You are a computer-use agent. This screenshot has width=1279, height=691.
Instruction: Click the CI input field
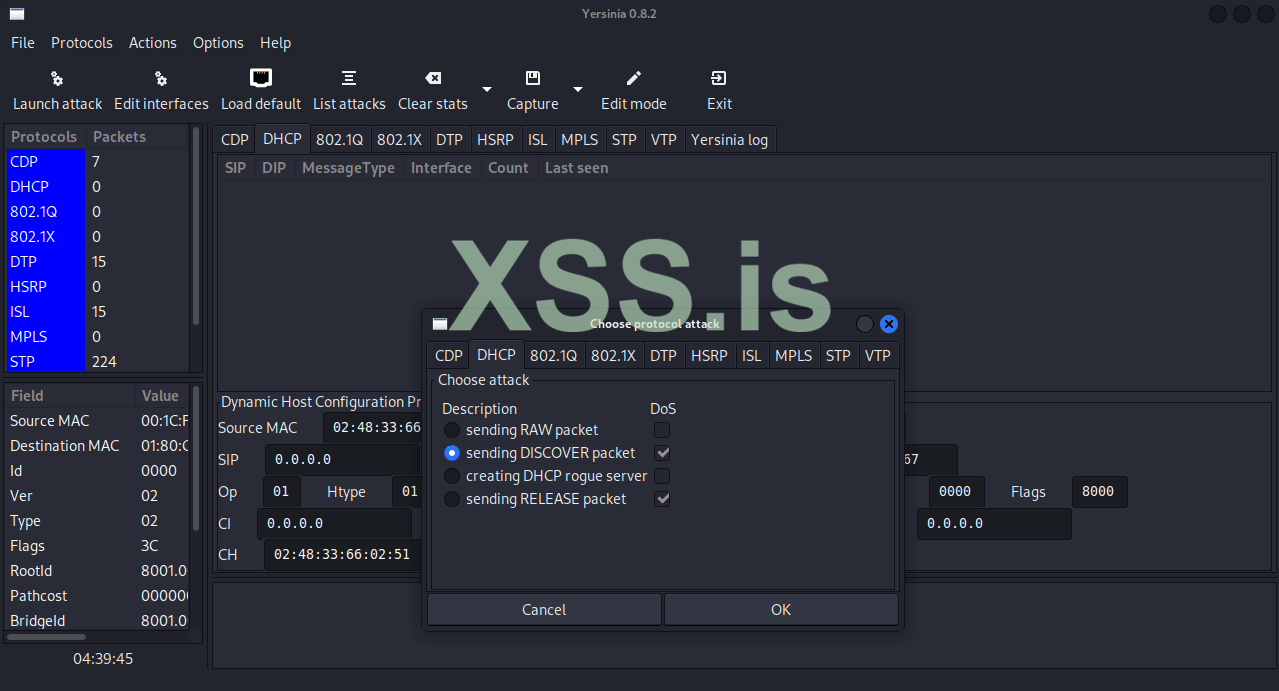click(x=334, y=523)
